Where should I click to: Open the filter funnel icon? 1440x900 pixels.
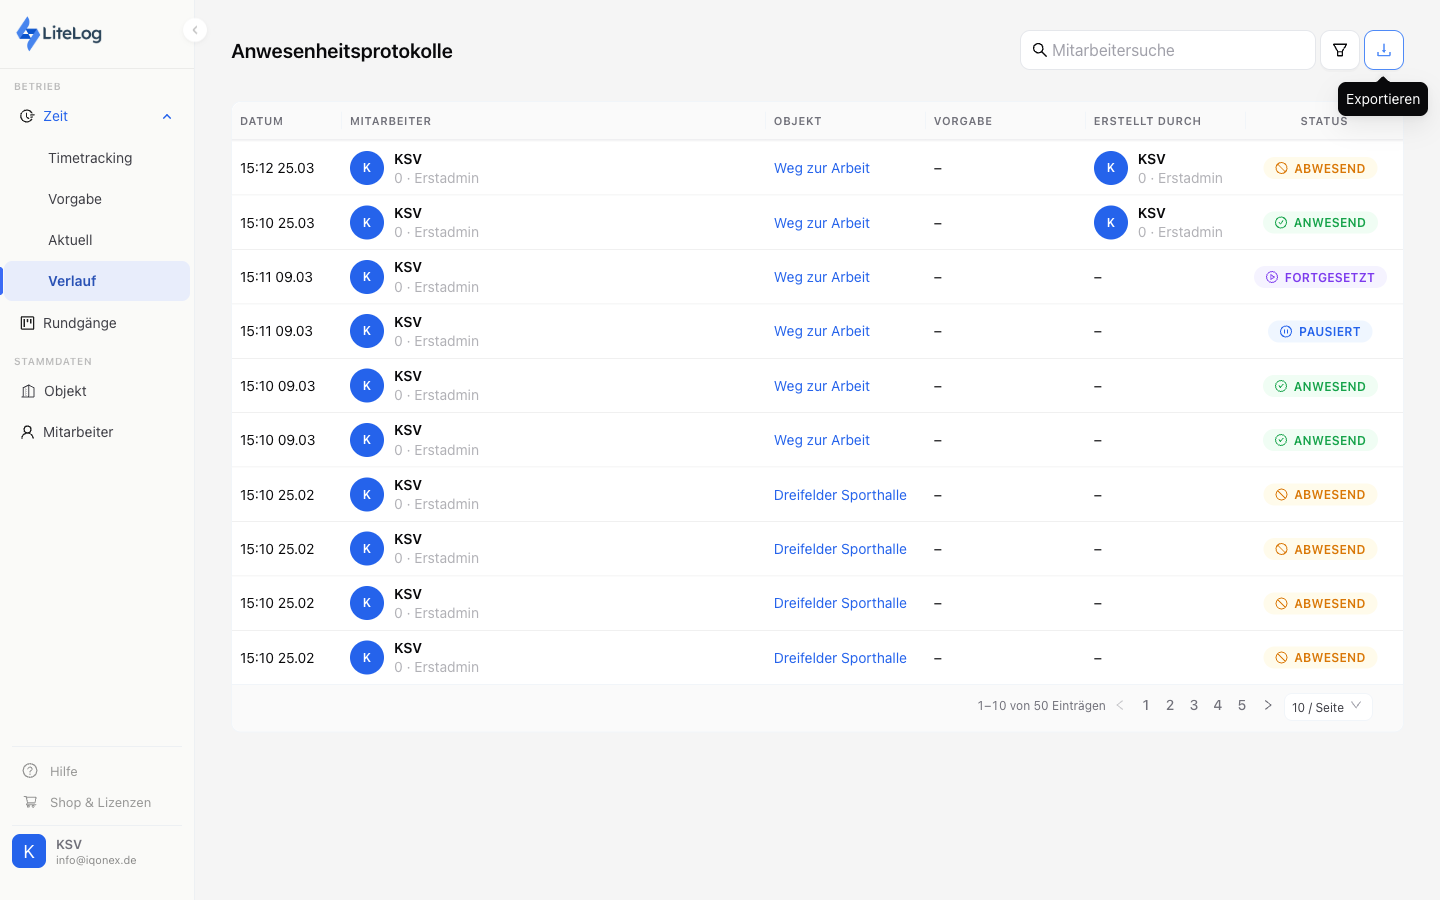[x=1339, y=50]
